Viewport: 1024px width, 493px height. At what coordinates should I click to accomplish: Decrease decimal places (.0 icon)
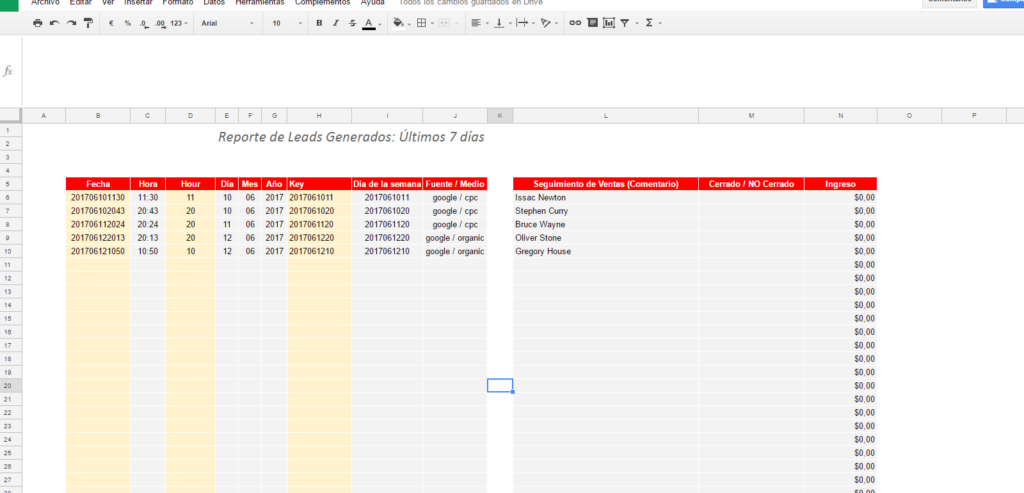point(144,23)
